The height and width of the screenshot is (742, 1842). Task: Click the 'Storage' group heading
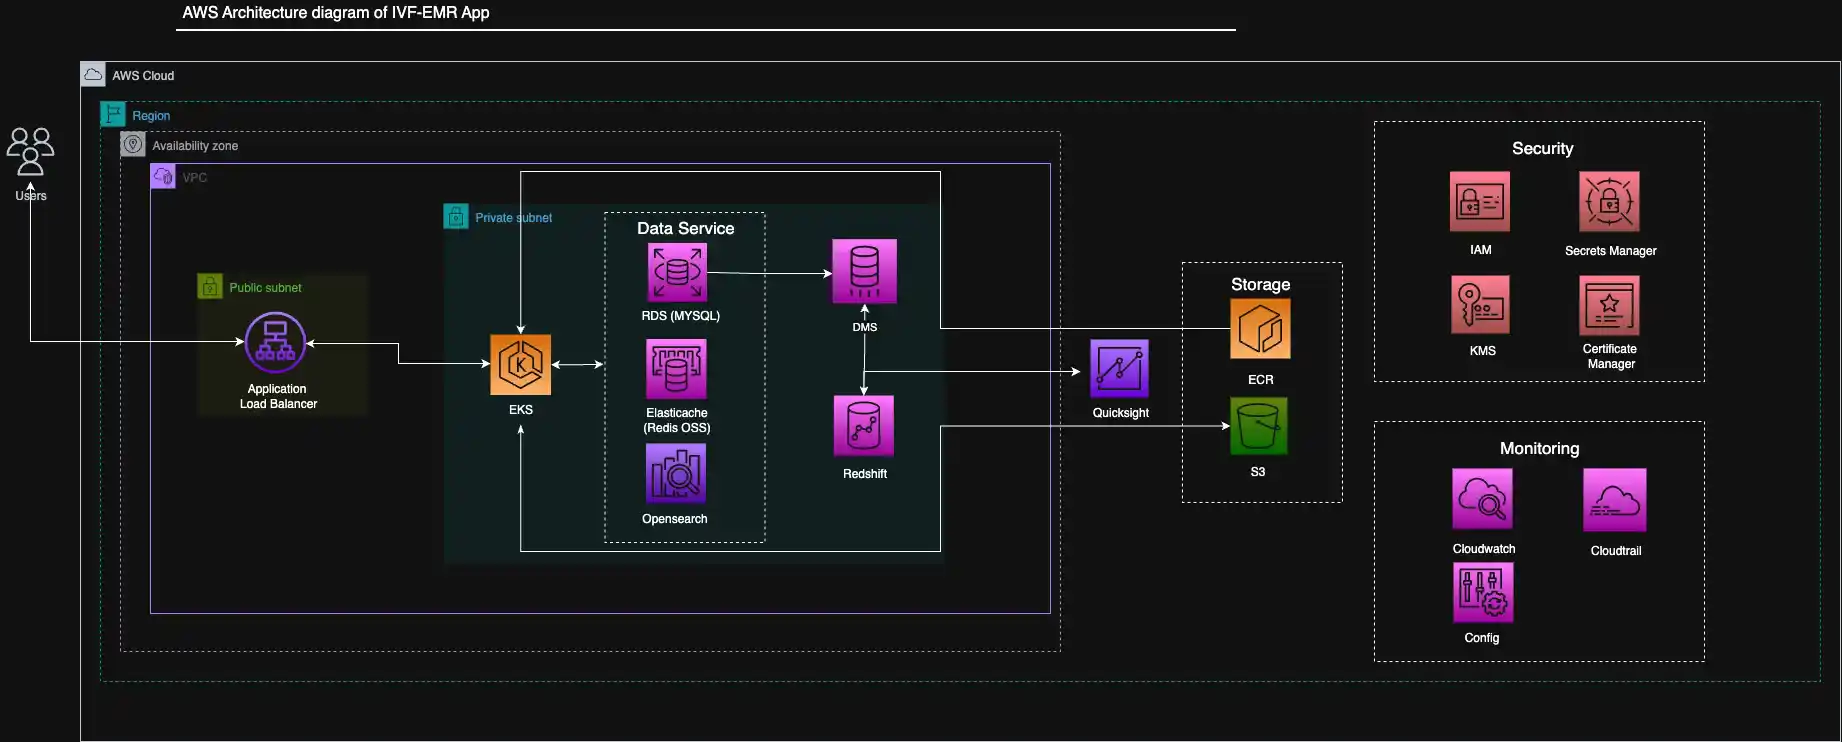click(x=1260, y=284)
